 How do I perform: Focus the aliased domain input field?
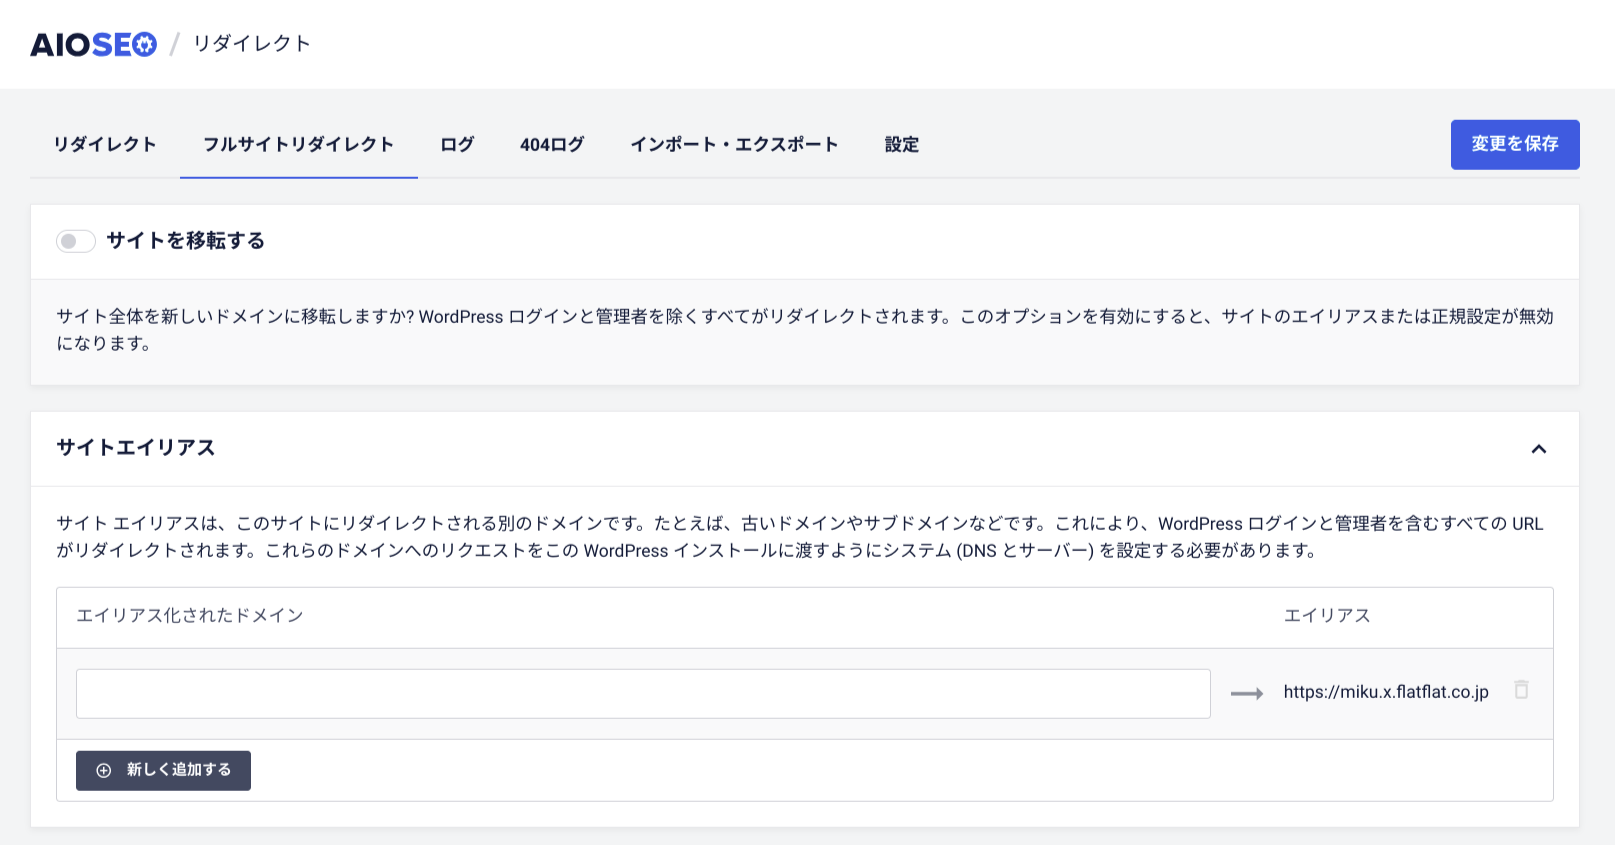click(643, 694)
